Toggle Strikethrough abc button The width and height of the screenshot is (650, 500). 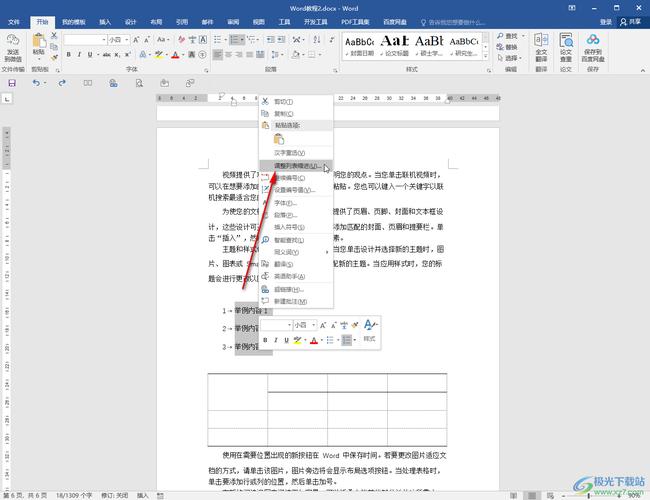[x=107, y=54]
